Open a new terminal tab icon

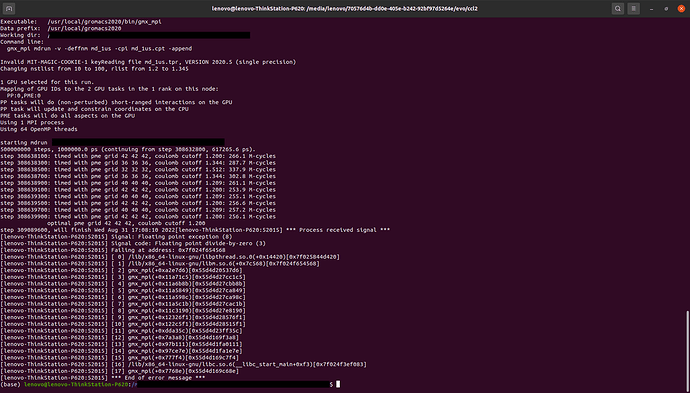click(9, 8)
